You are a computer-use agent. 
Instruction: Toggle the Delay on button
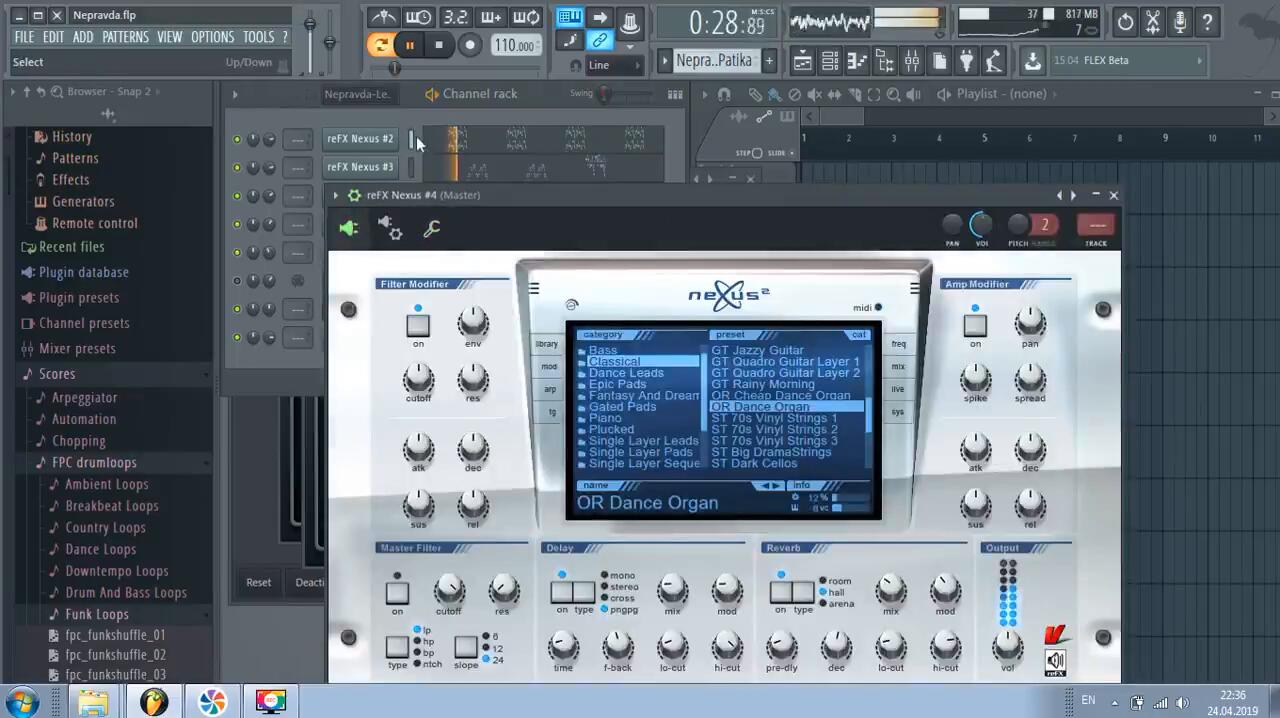[x=561, y=592]
